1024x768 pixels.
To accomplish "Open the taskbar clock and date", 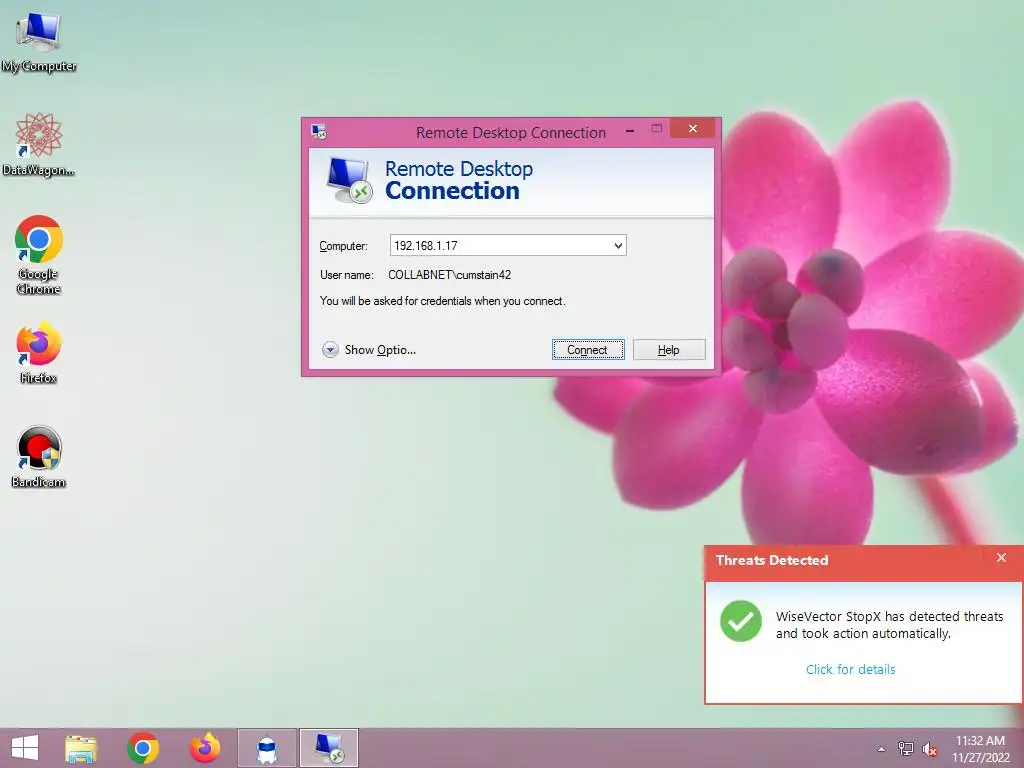I will 980,749.
